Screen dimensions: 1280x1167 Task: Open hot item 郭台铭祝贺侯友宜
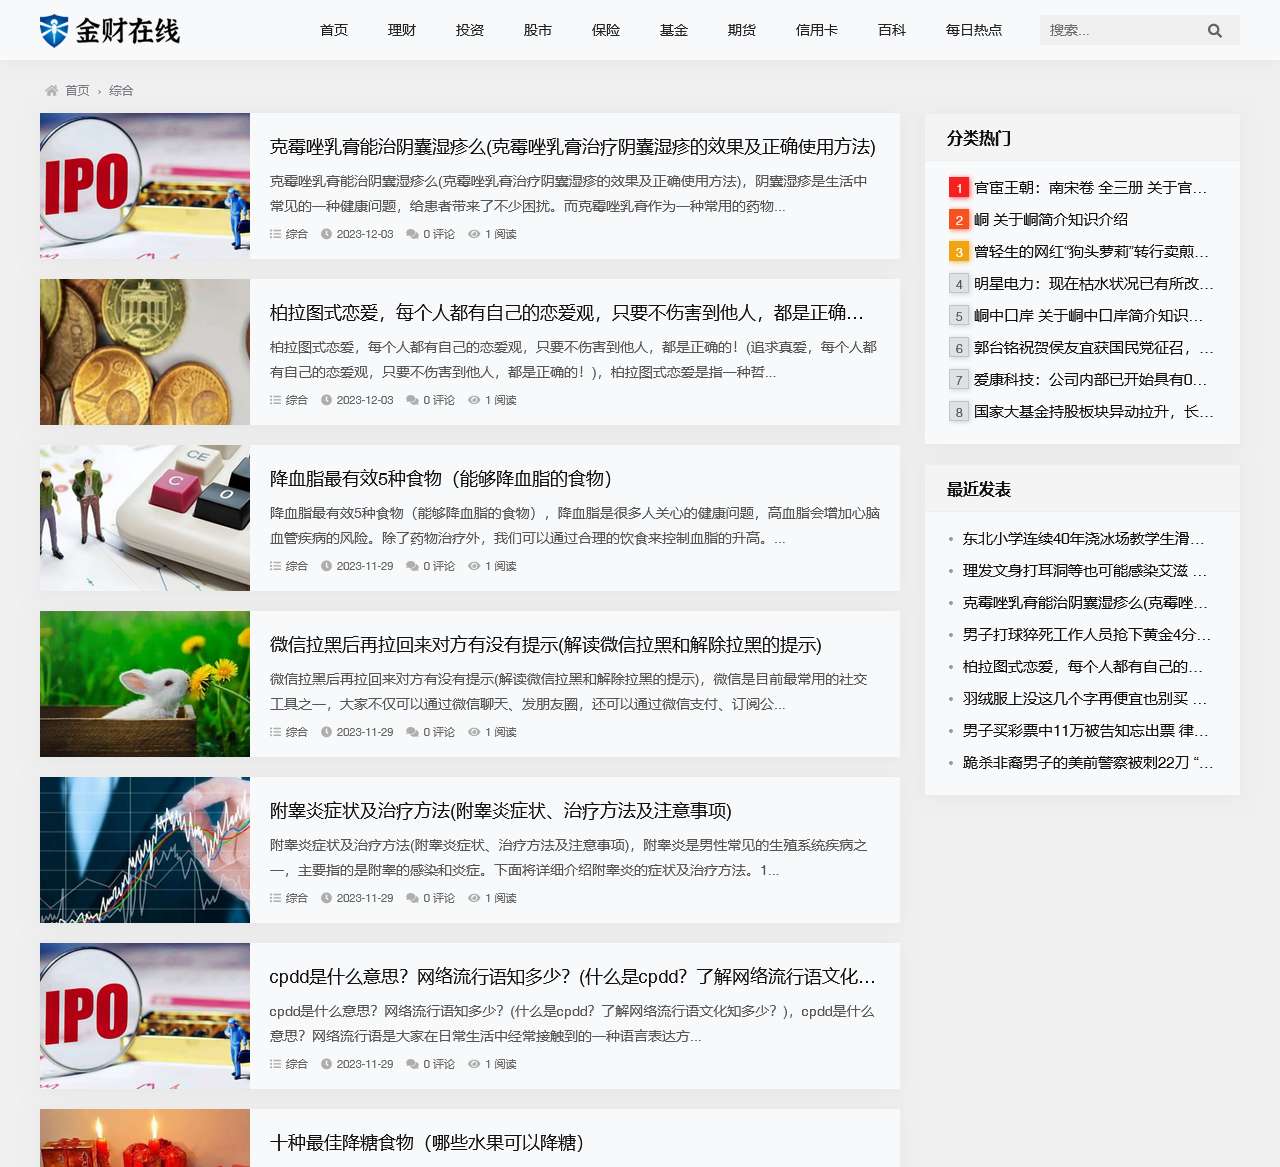(x=1094, y=348)
